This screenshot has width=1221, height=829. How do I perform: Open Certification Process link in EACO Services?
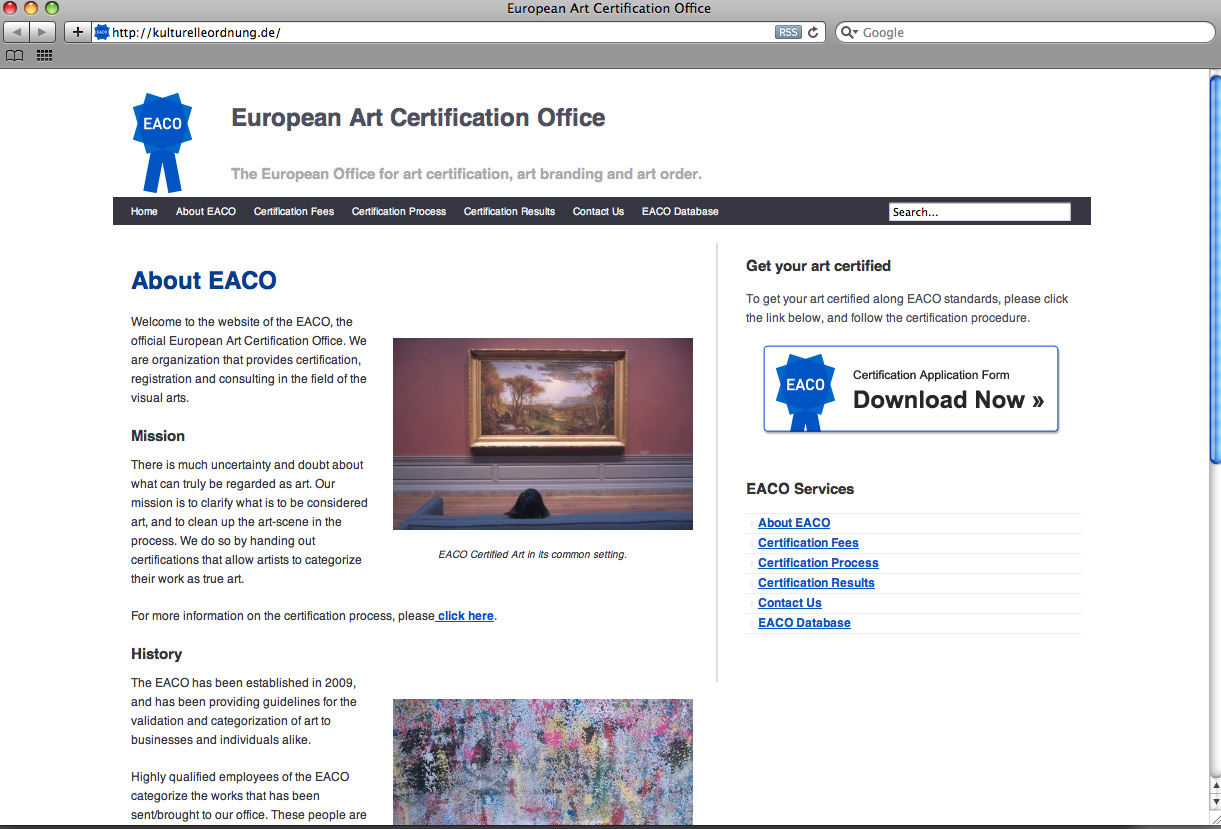[818, 563]
